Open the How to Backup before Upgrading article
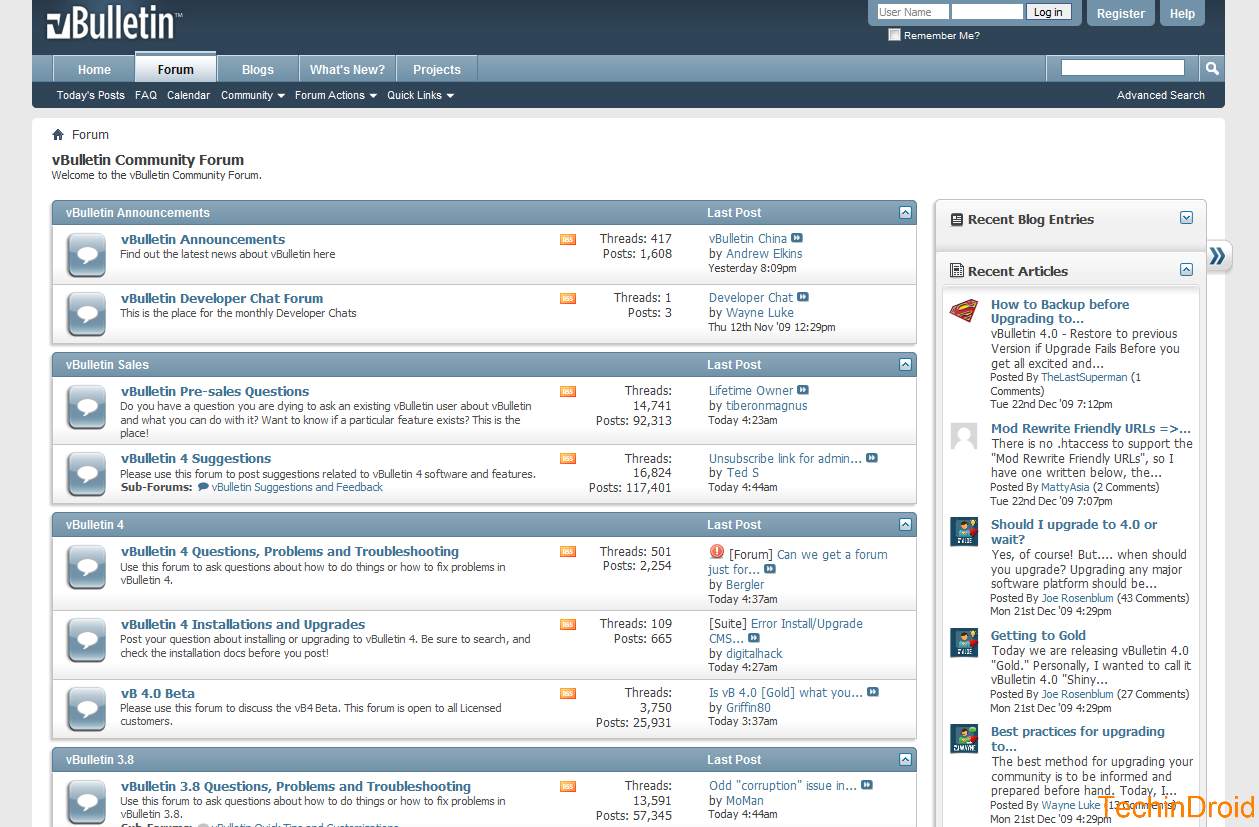The width and height of the screenshot is (1259, 827). click(x=1060, y=311)
